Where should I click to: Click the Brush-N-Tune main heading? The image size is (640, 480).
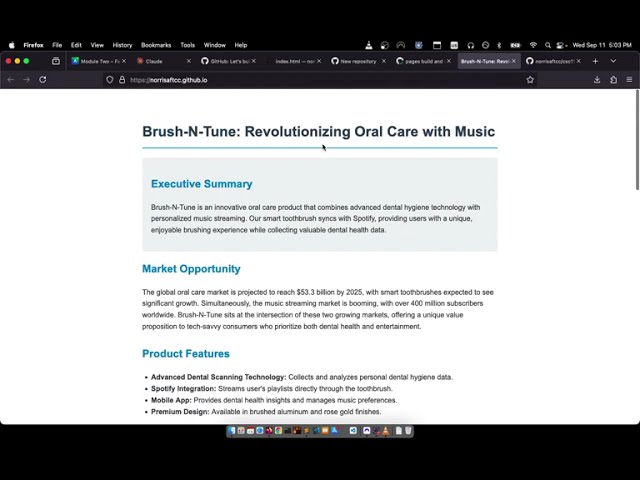point(318,131)
